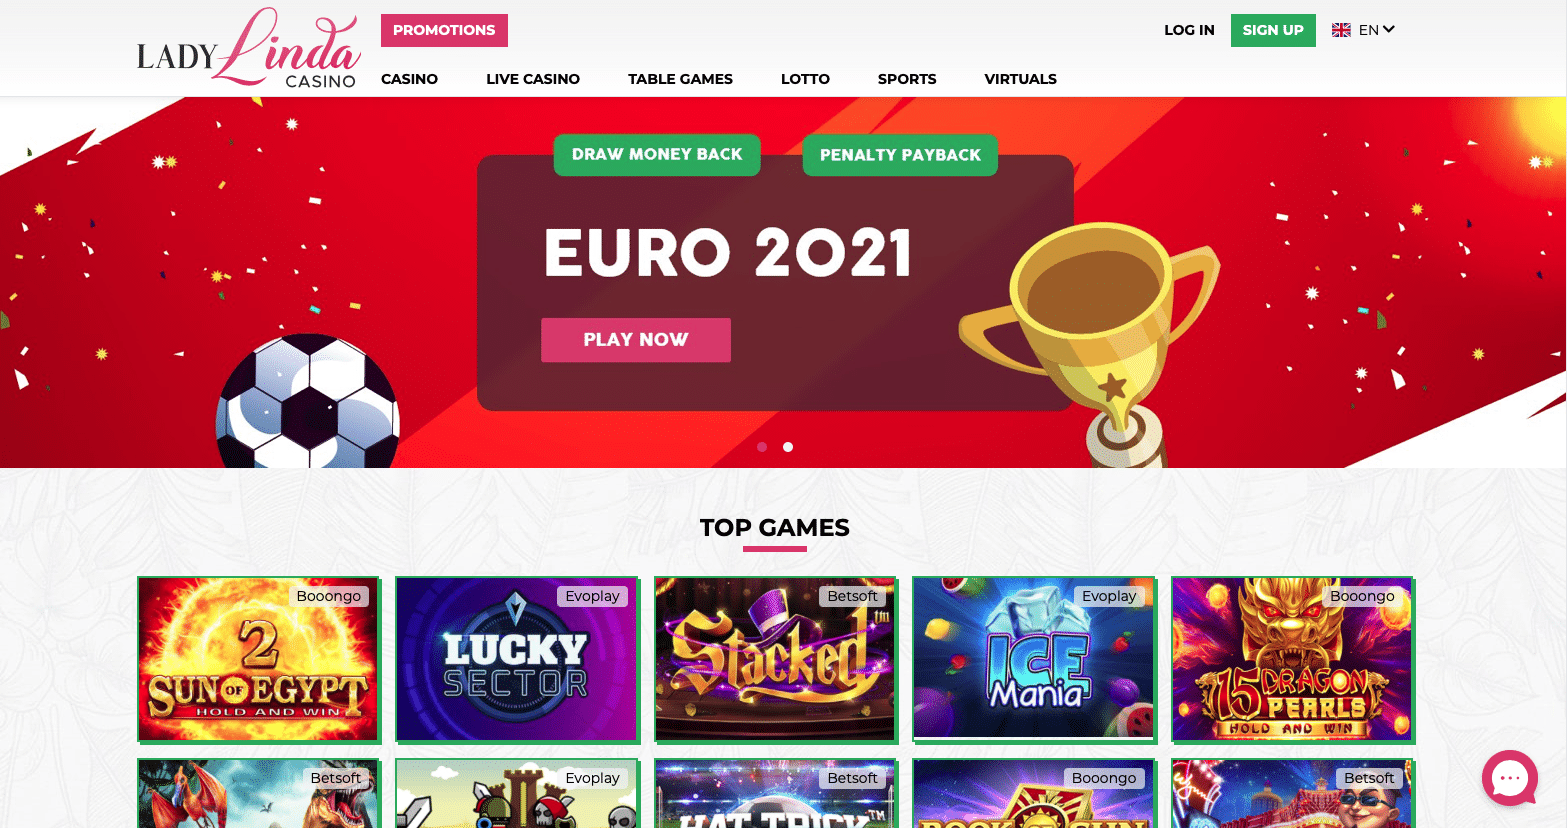
Task: Click the pink Promotions button
Action: [444, 30]
